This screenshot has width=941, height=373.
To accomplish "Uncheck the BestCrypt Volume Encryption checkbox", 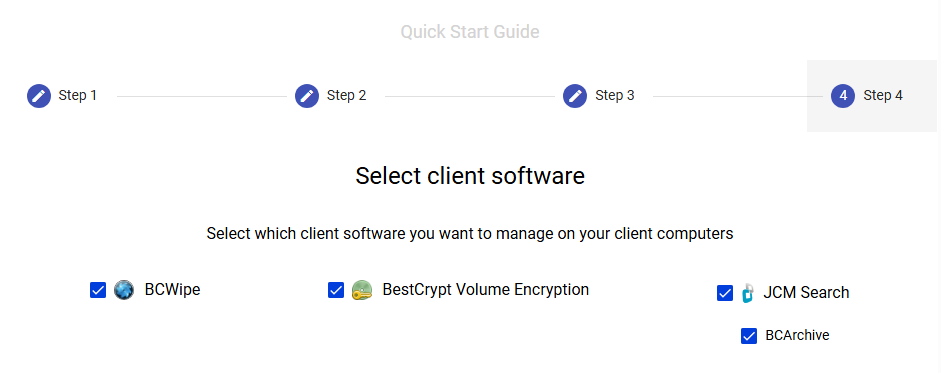I will pyautogui.click(x=336, y=290).
